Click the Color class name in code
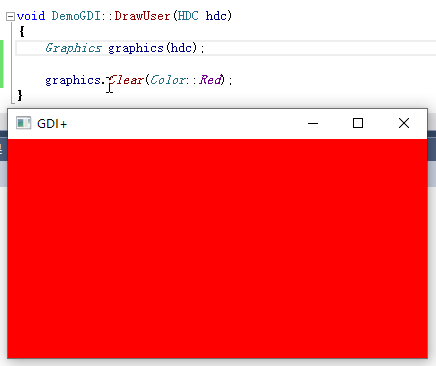 pyautogui.click(x=168, y=80)
